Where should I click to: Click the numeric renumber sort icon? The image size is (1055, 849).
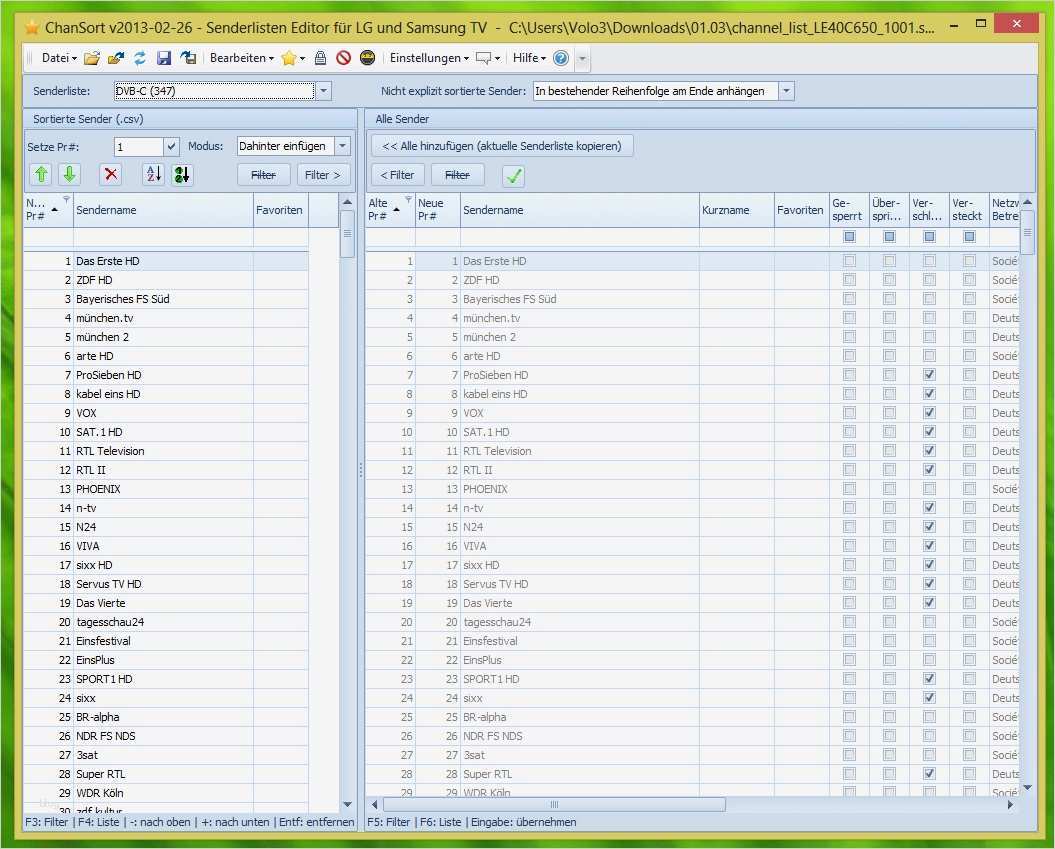pos(181,173)
